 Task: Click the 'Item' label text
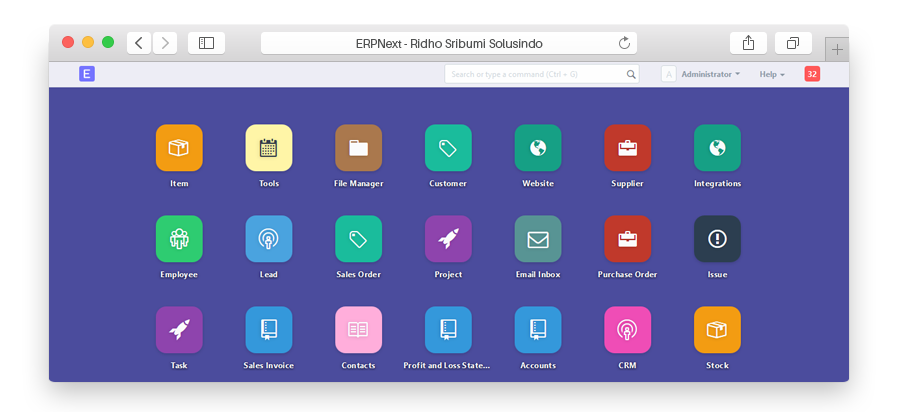[179, 184]
